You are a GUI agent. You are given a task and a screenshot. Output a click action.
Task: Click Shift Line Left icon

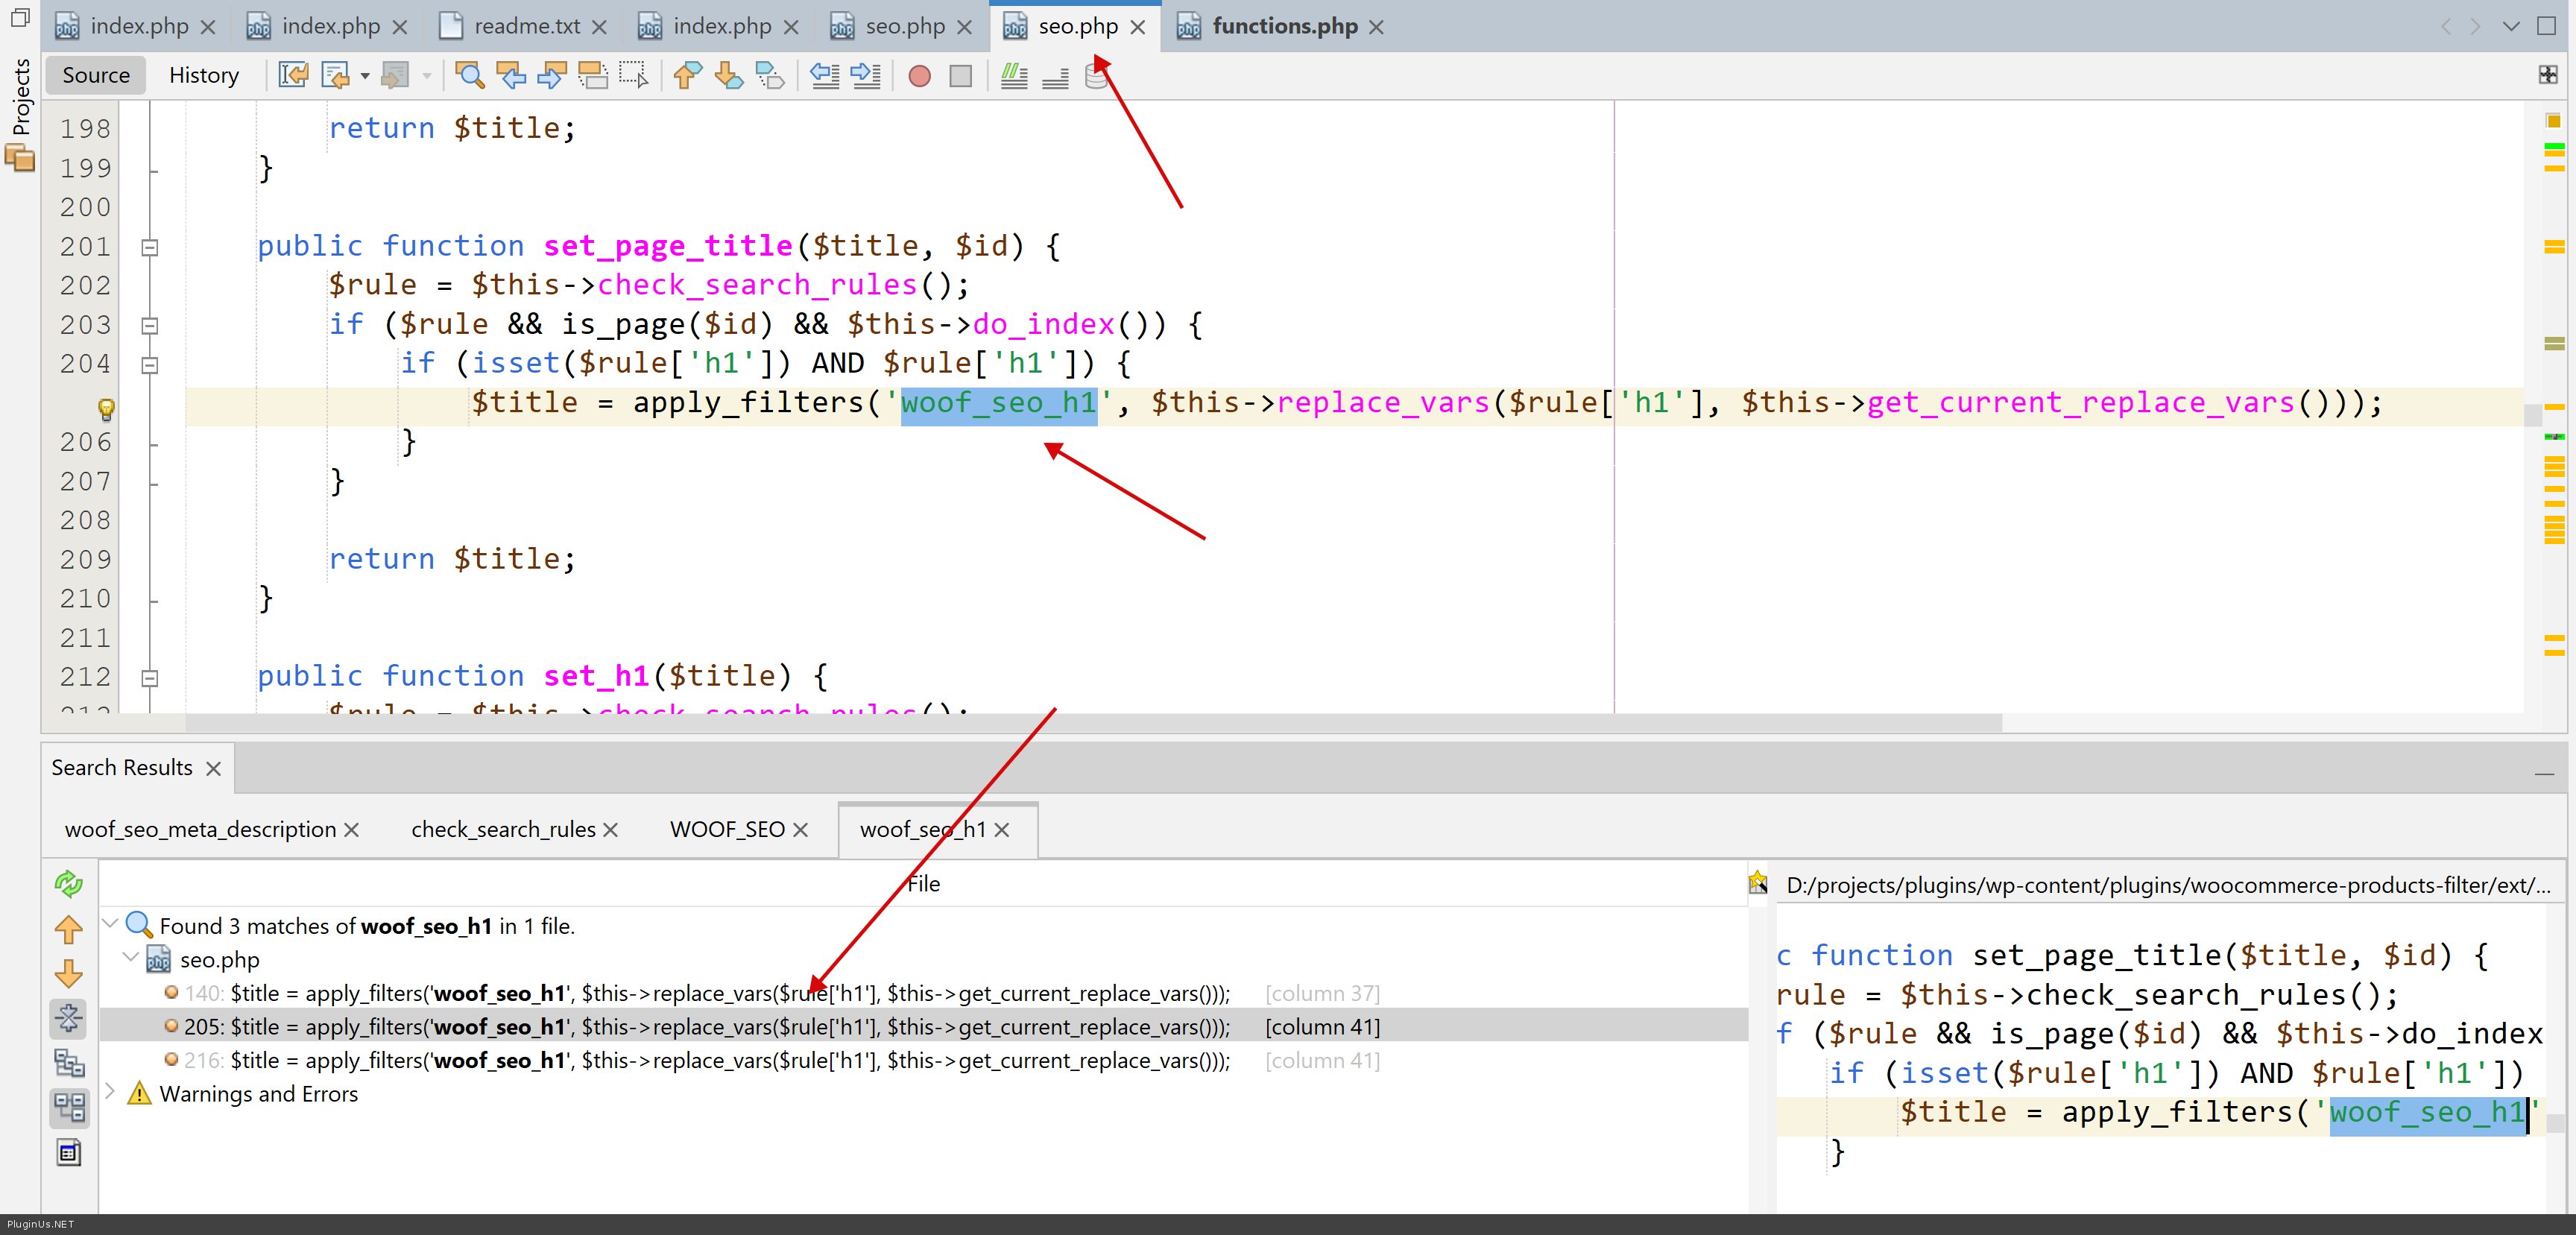(x=824, y=76)
